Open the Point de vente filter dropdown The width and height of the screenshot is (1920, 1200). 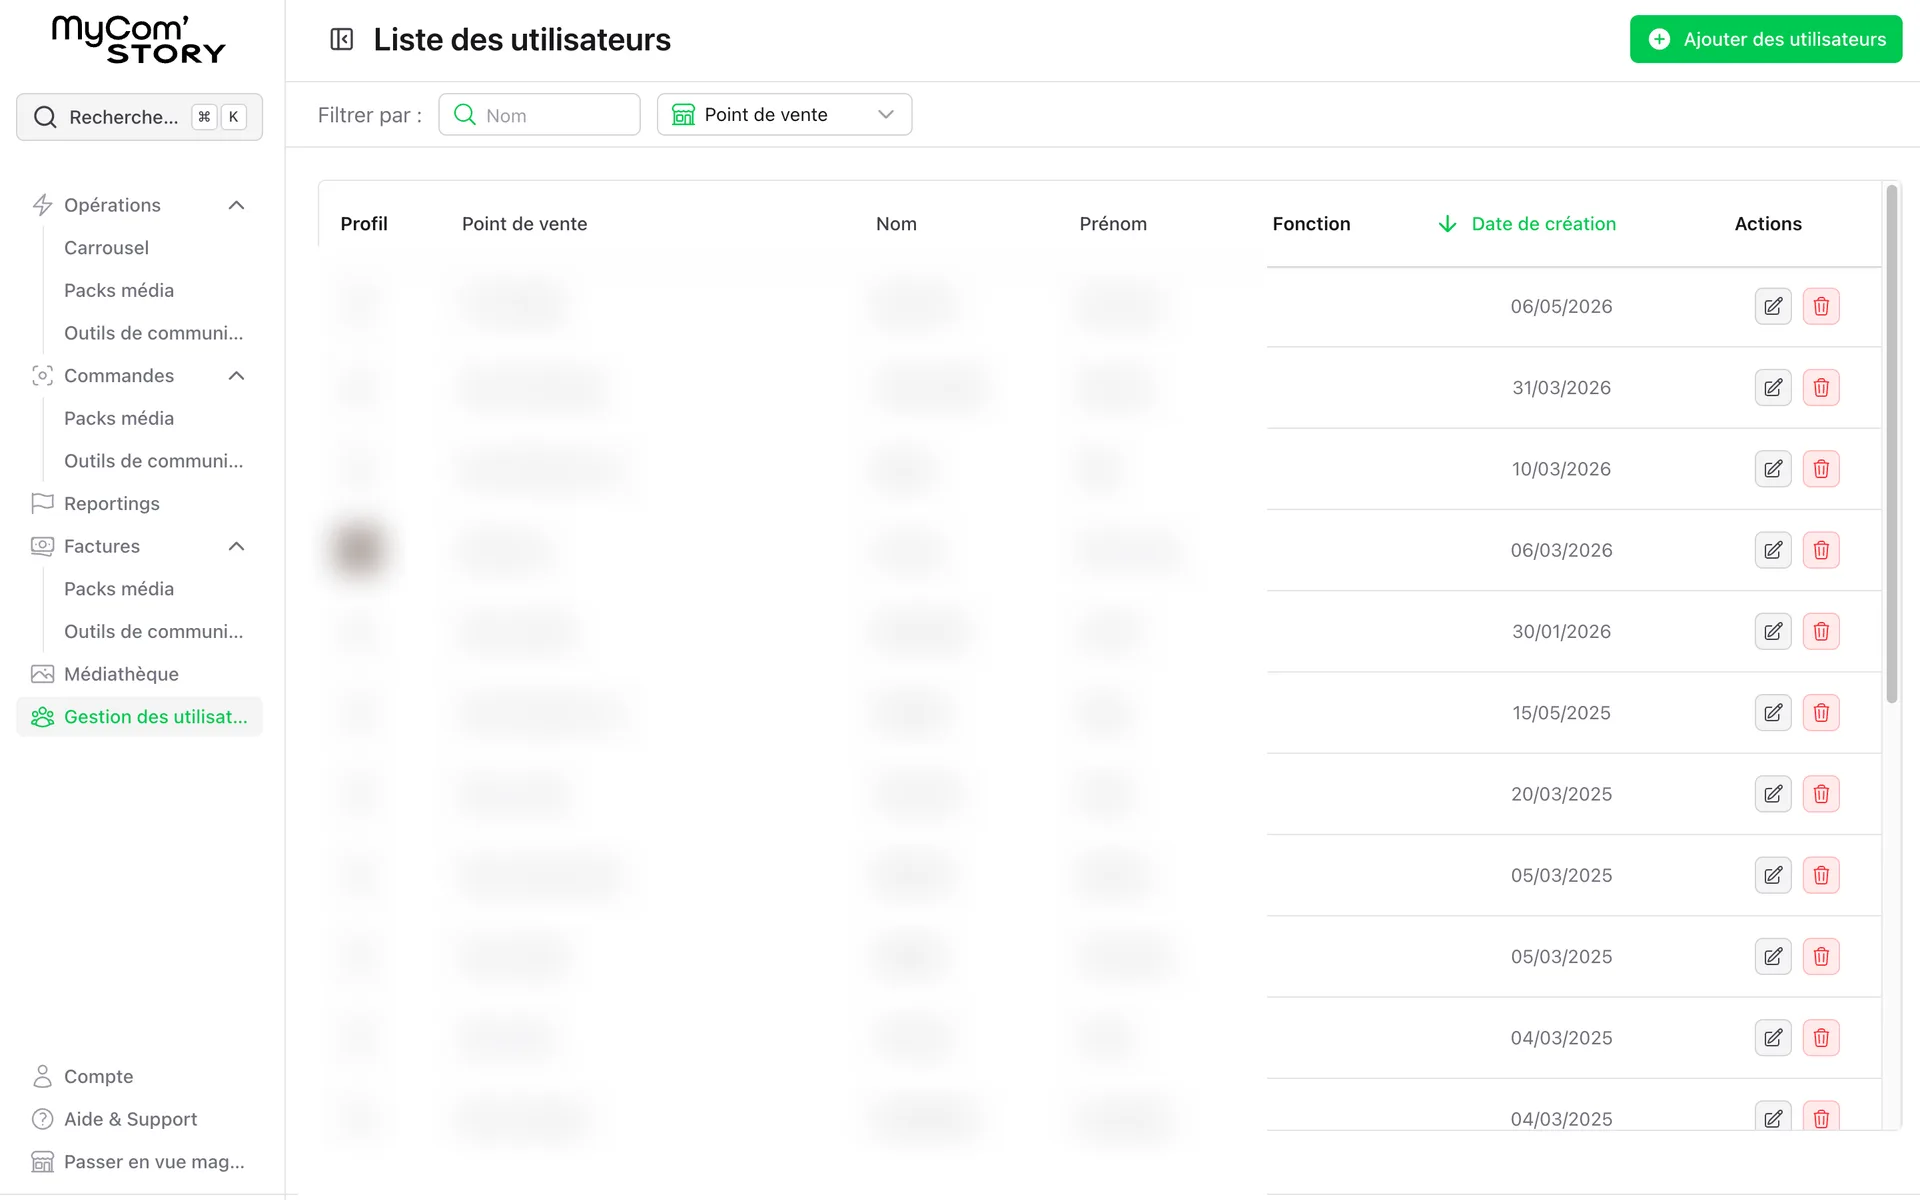[784, 114]
